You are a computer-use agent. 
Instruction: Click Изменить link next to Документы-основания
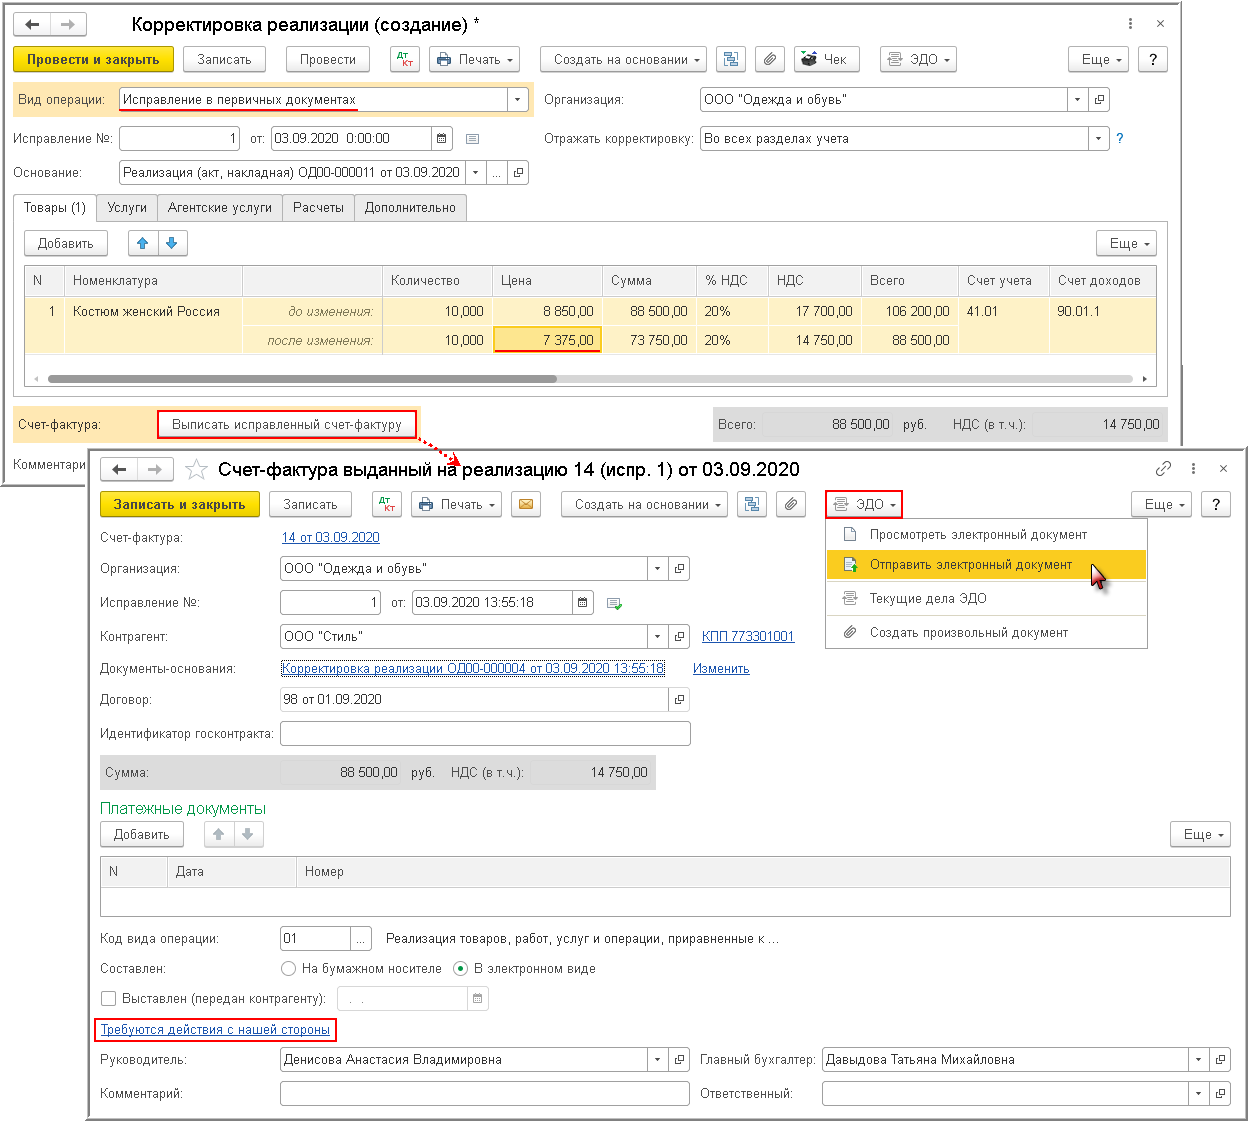[721, 669]
